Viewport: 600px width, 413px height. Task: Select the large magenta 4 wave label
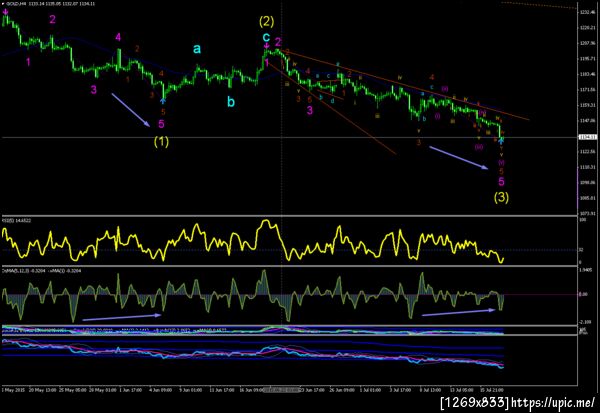pyautogui.click(x=118, y=37)
